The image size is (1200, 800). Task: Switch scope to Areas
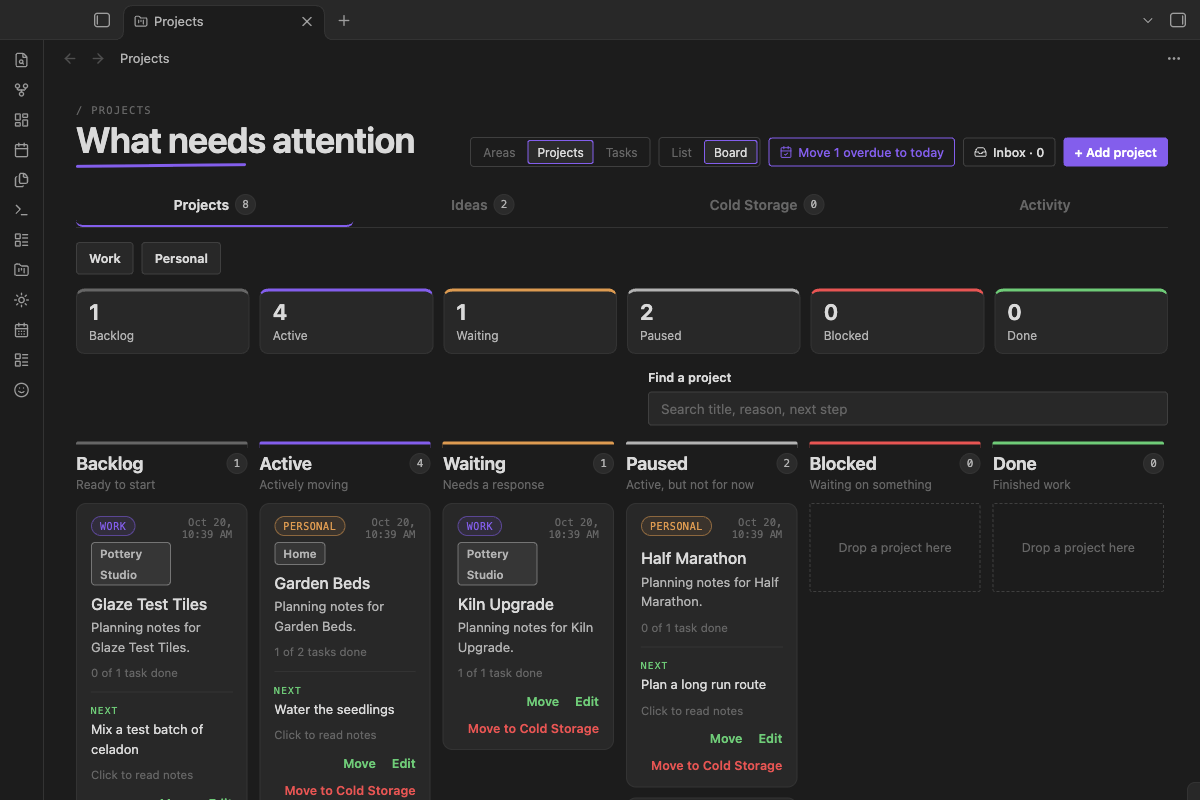[x=499, y=152]
